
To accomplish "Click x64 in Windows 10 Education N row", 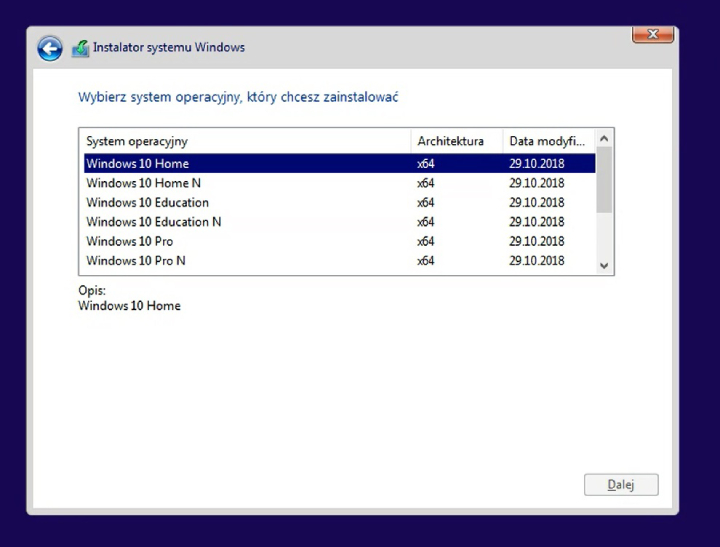I will 426,222.
